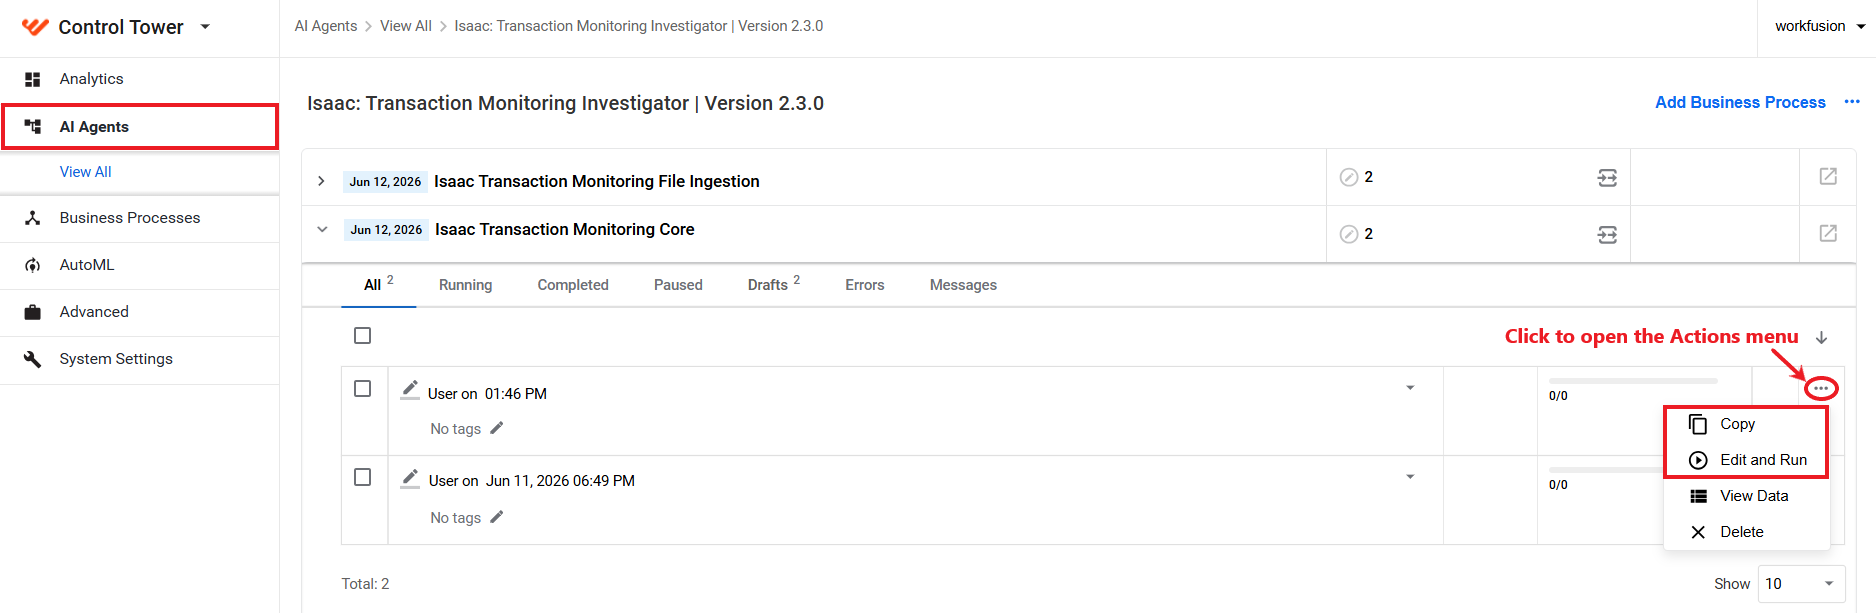Screen dimensions: 1876x613
Task: Open the Control Tower dropdown arrow
Action: click(205, 27)
